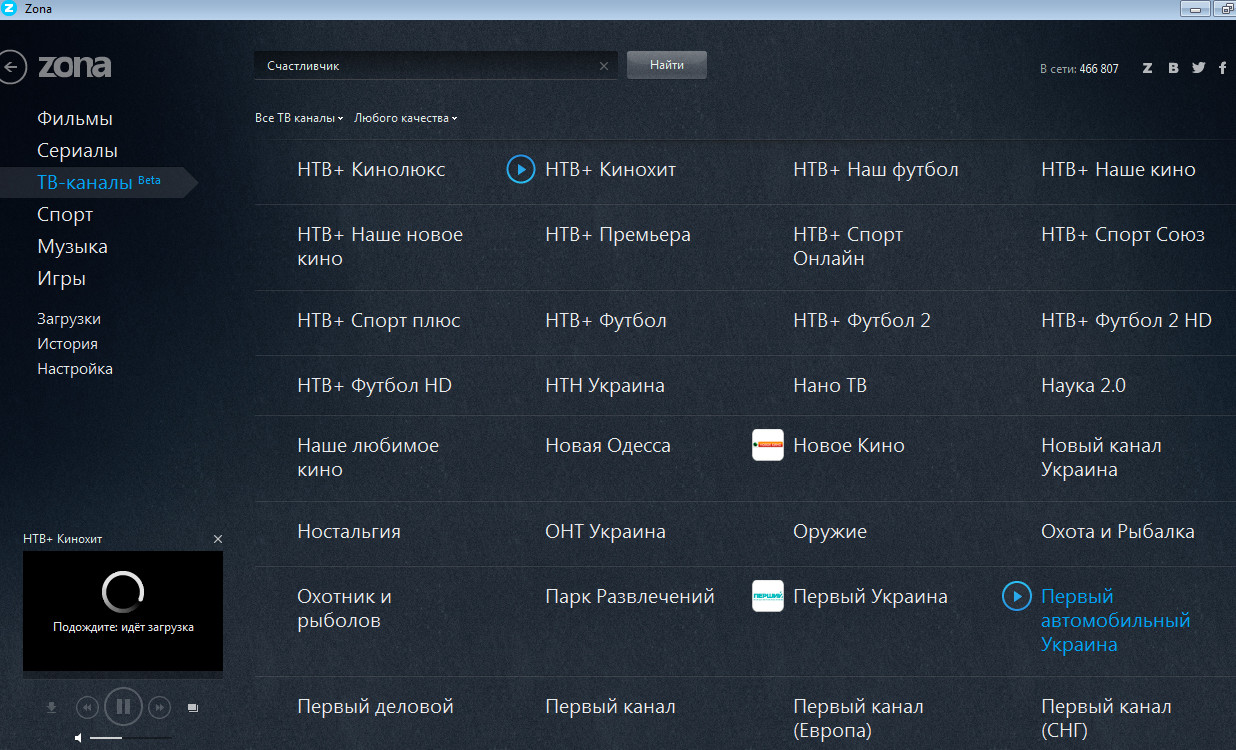This screenshot has height=750, width=1236.
Task: Clear the search field with the X
Action: 603,66
